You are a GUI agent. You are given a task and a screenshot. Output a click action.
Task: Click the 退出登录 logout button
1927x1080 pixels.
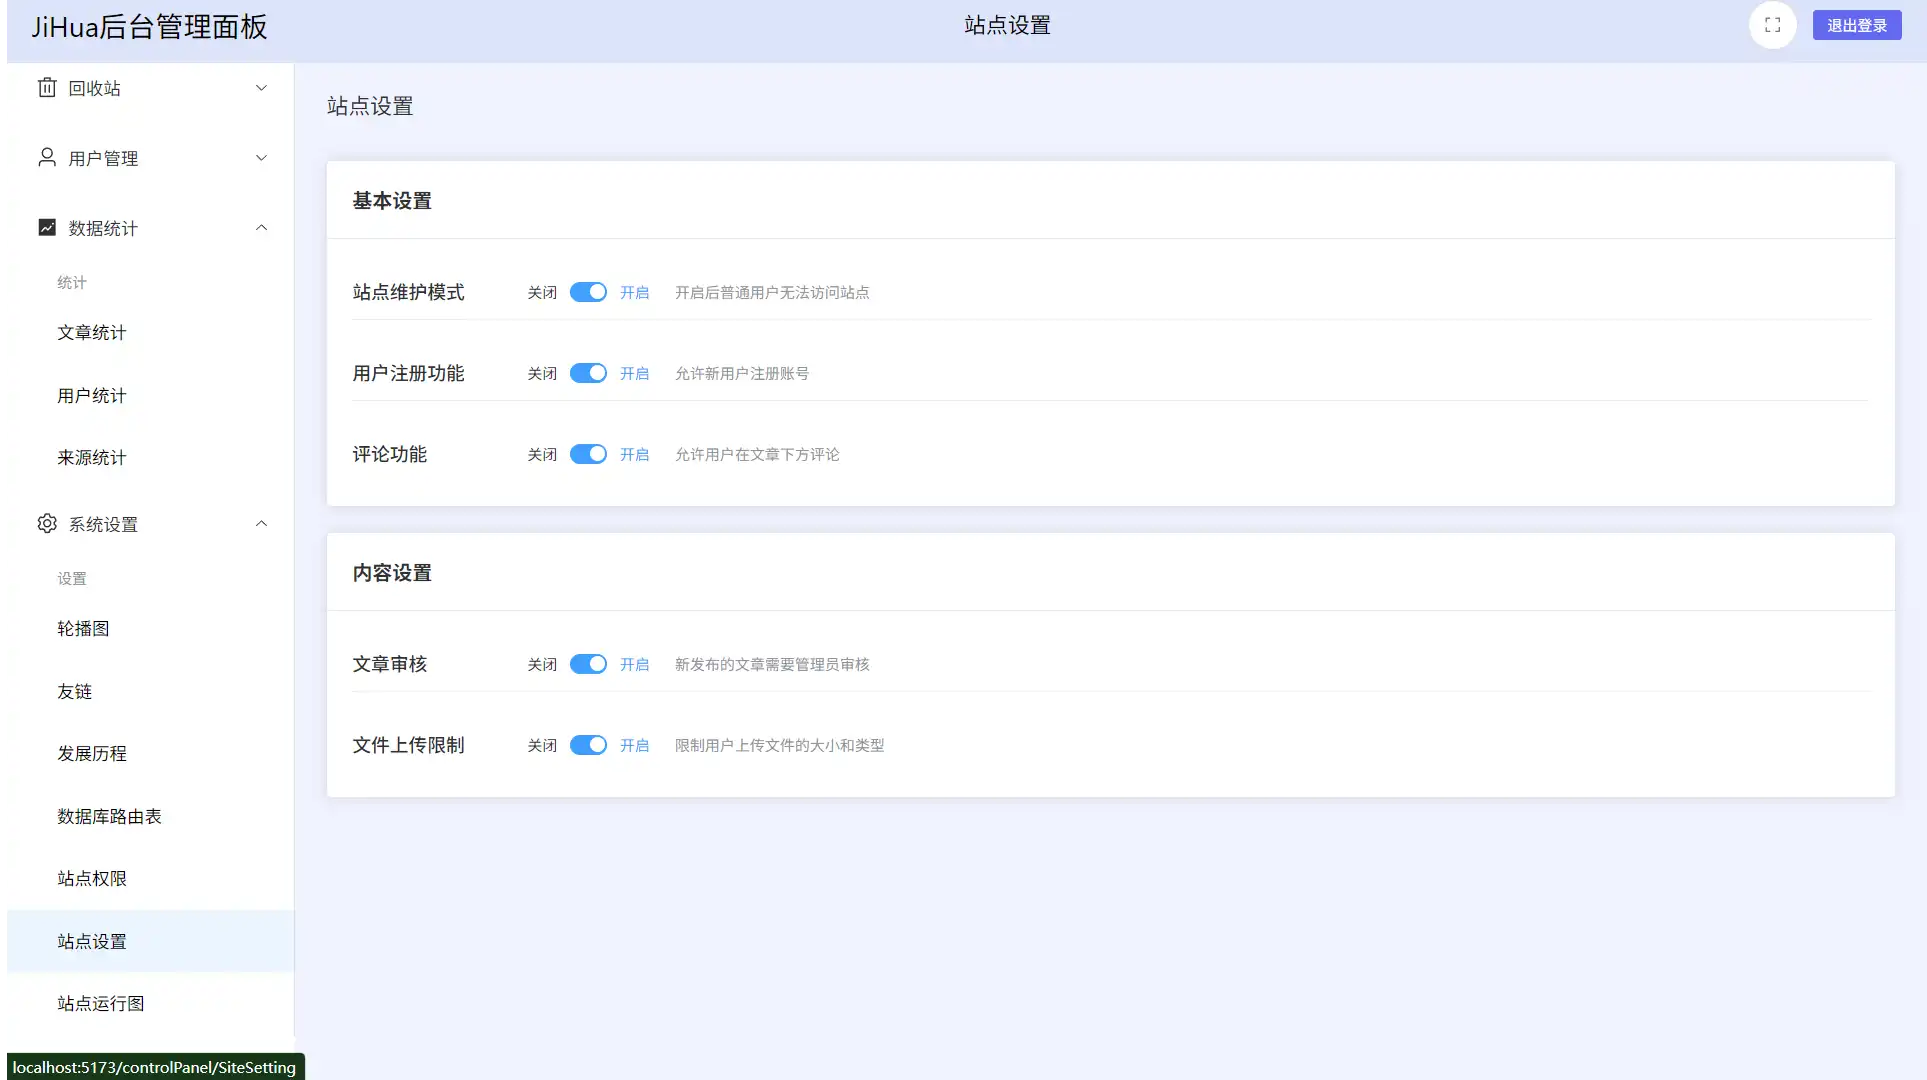pos(1856,24)
